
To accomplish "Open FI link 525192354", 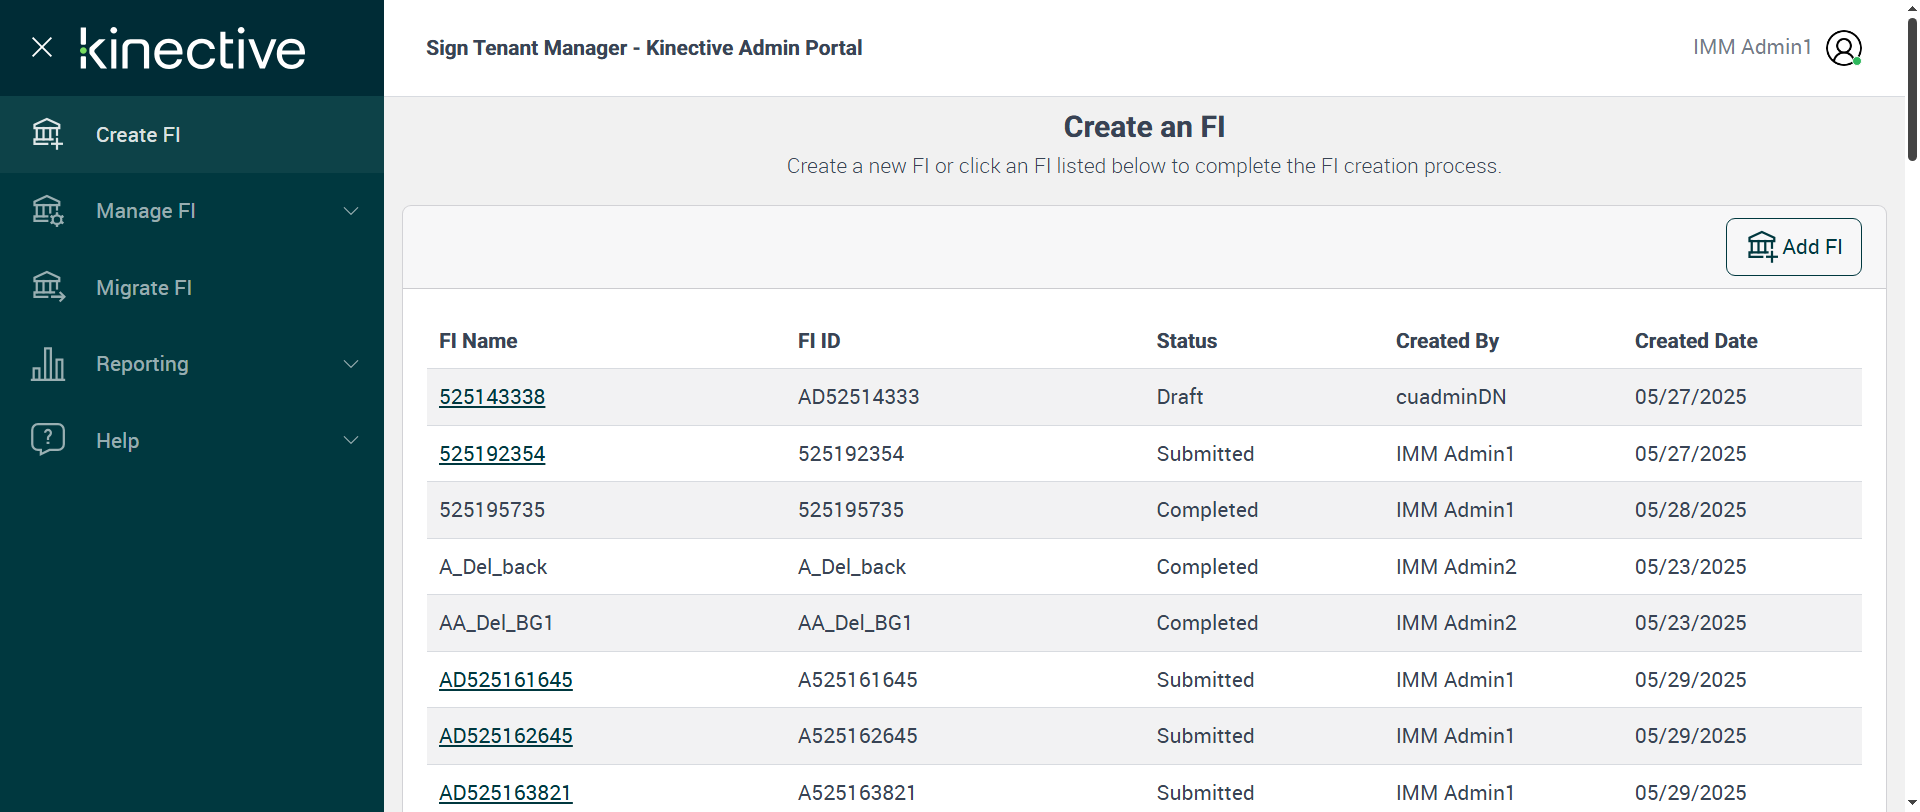I will tap(492, 454).
